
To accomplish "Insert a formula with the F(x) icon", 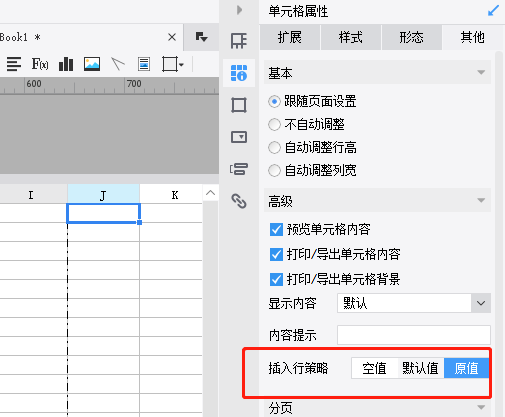I will 40,64.
